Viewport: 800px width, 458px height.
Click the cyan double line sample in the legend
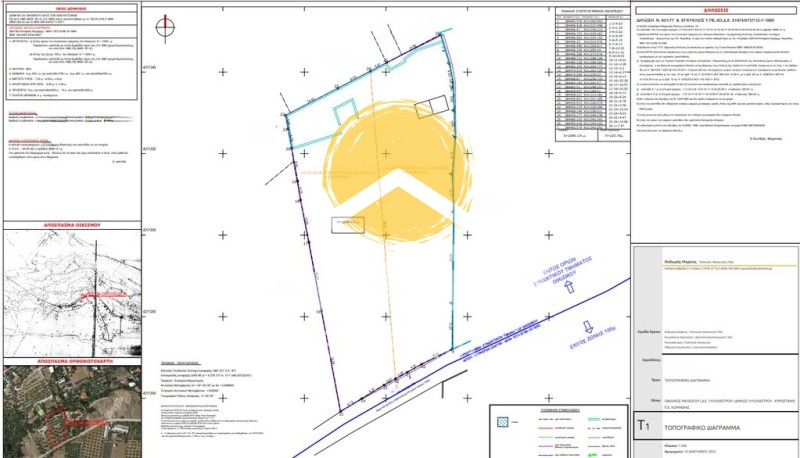(594, 419)
